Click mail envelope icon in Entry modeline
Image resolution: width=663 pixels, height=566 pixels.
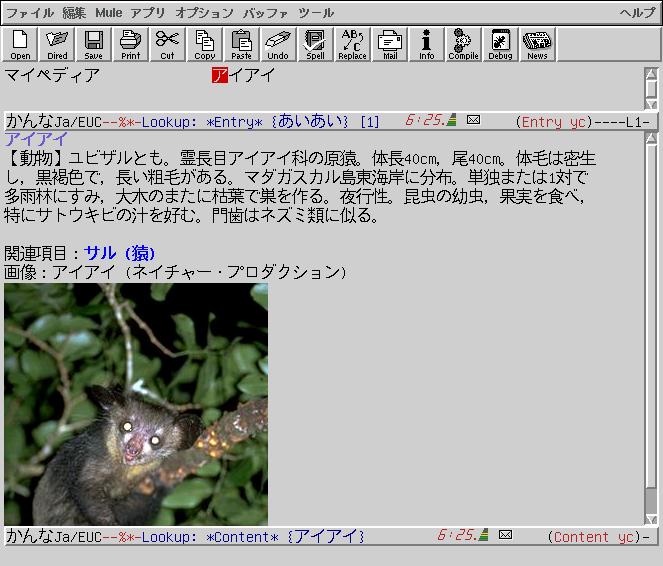473,120
